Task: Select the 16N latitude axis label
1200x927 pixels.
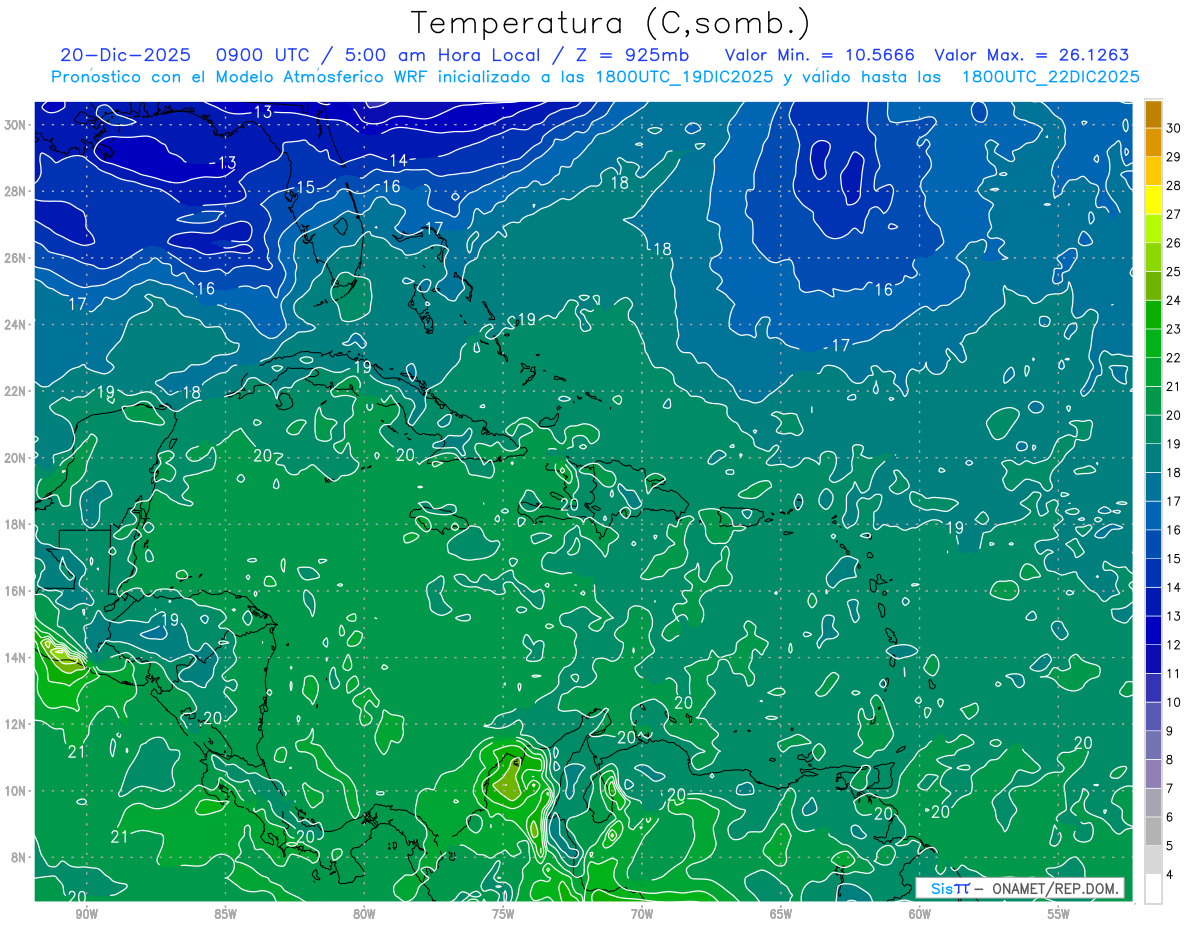Action: tap(15, 591)
